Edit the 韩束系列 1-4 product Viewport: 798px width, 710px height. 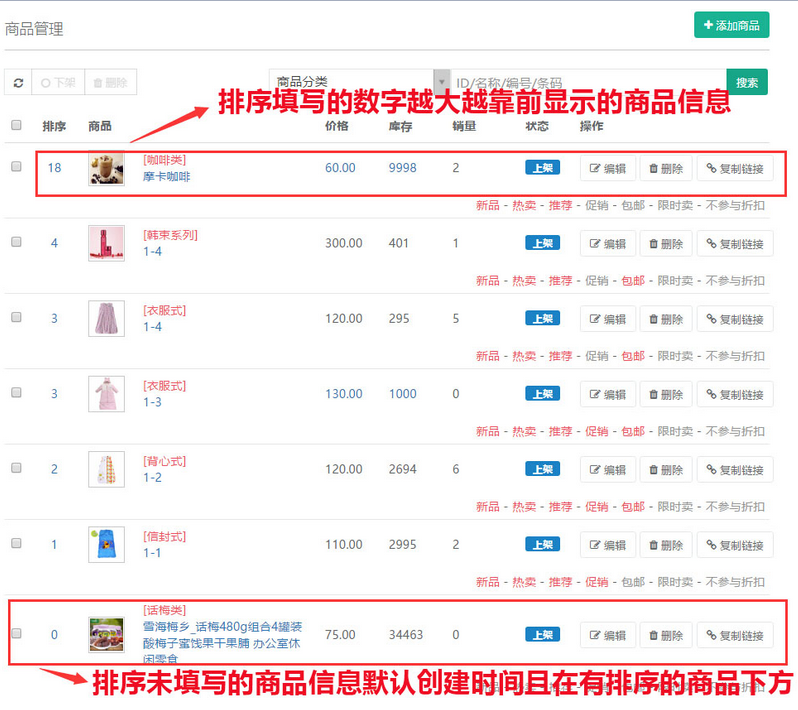[608, 244]
